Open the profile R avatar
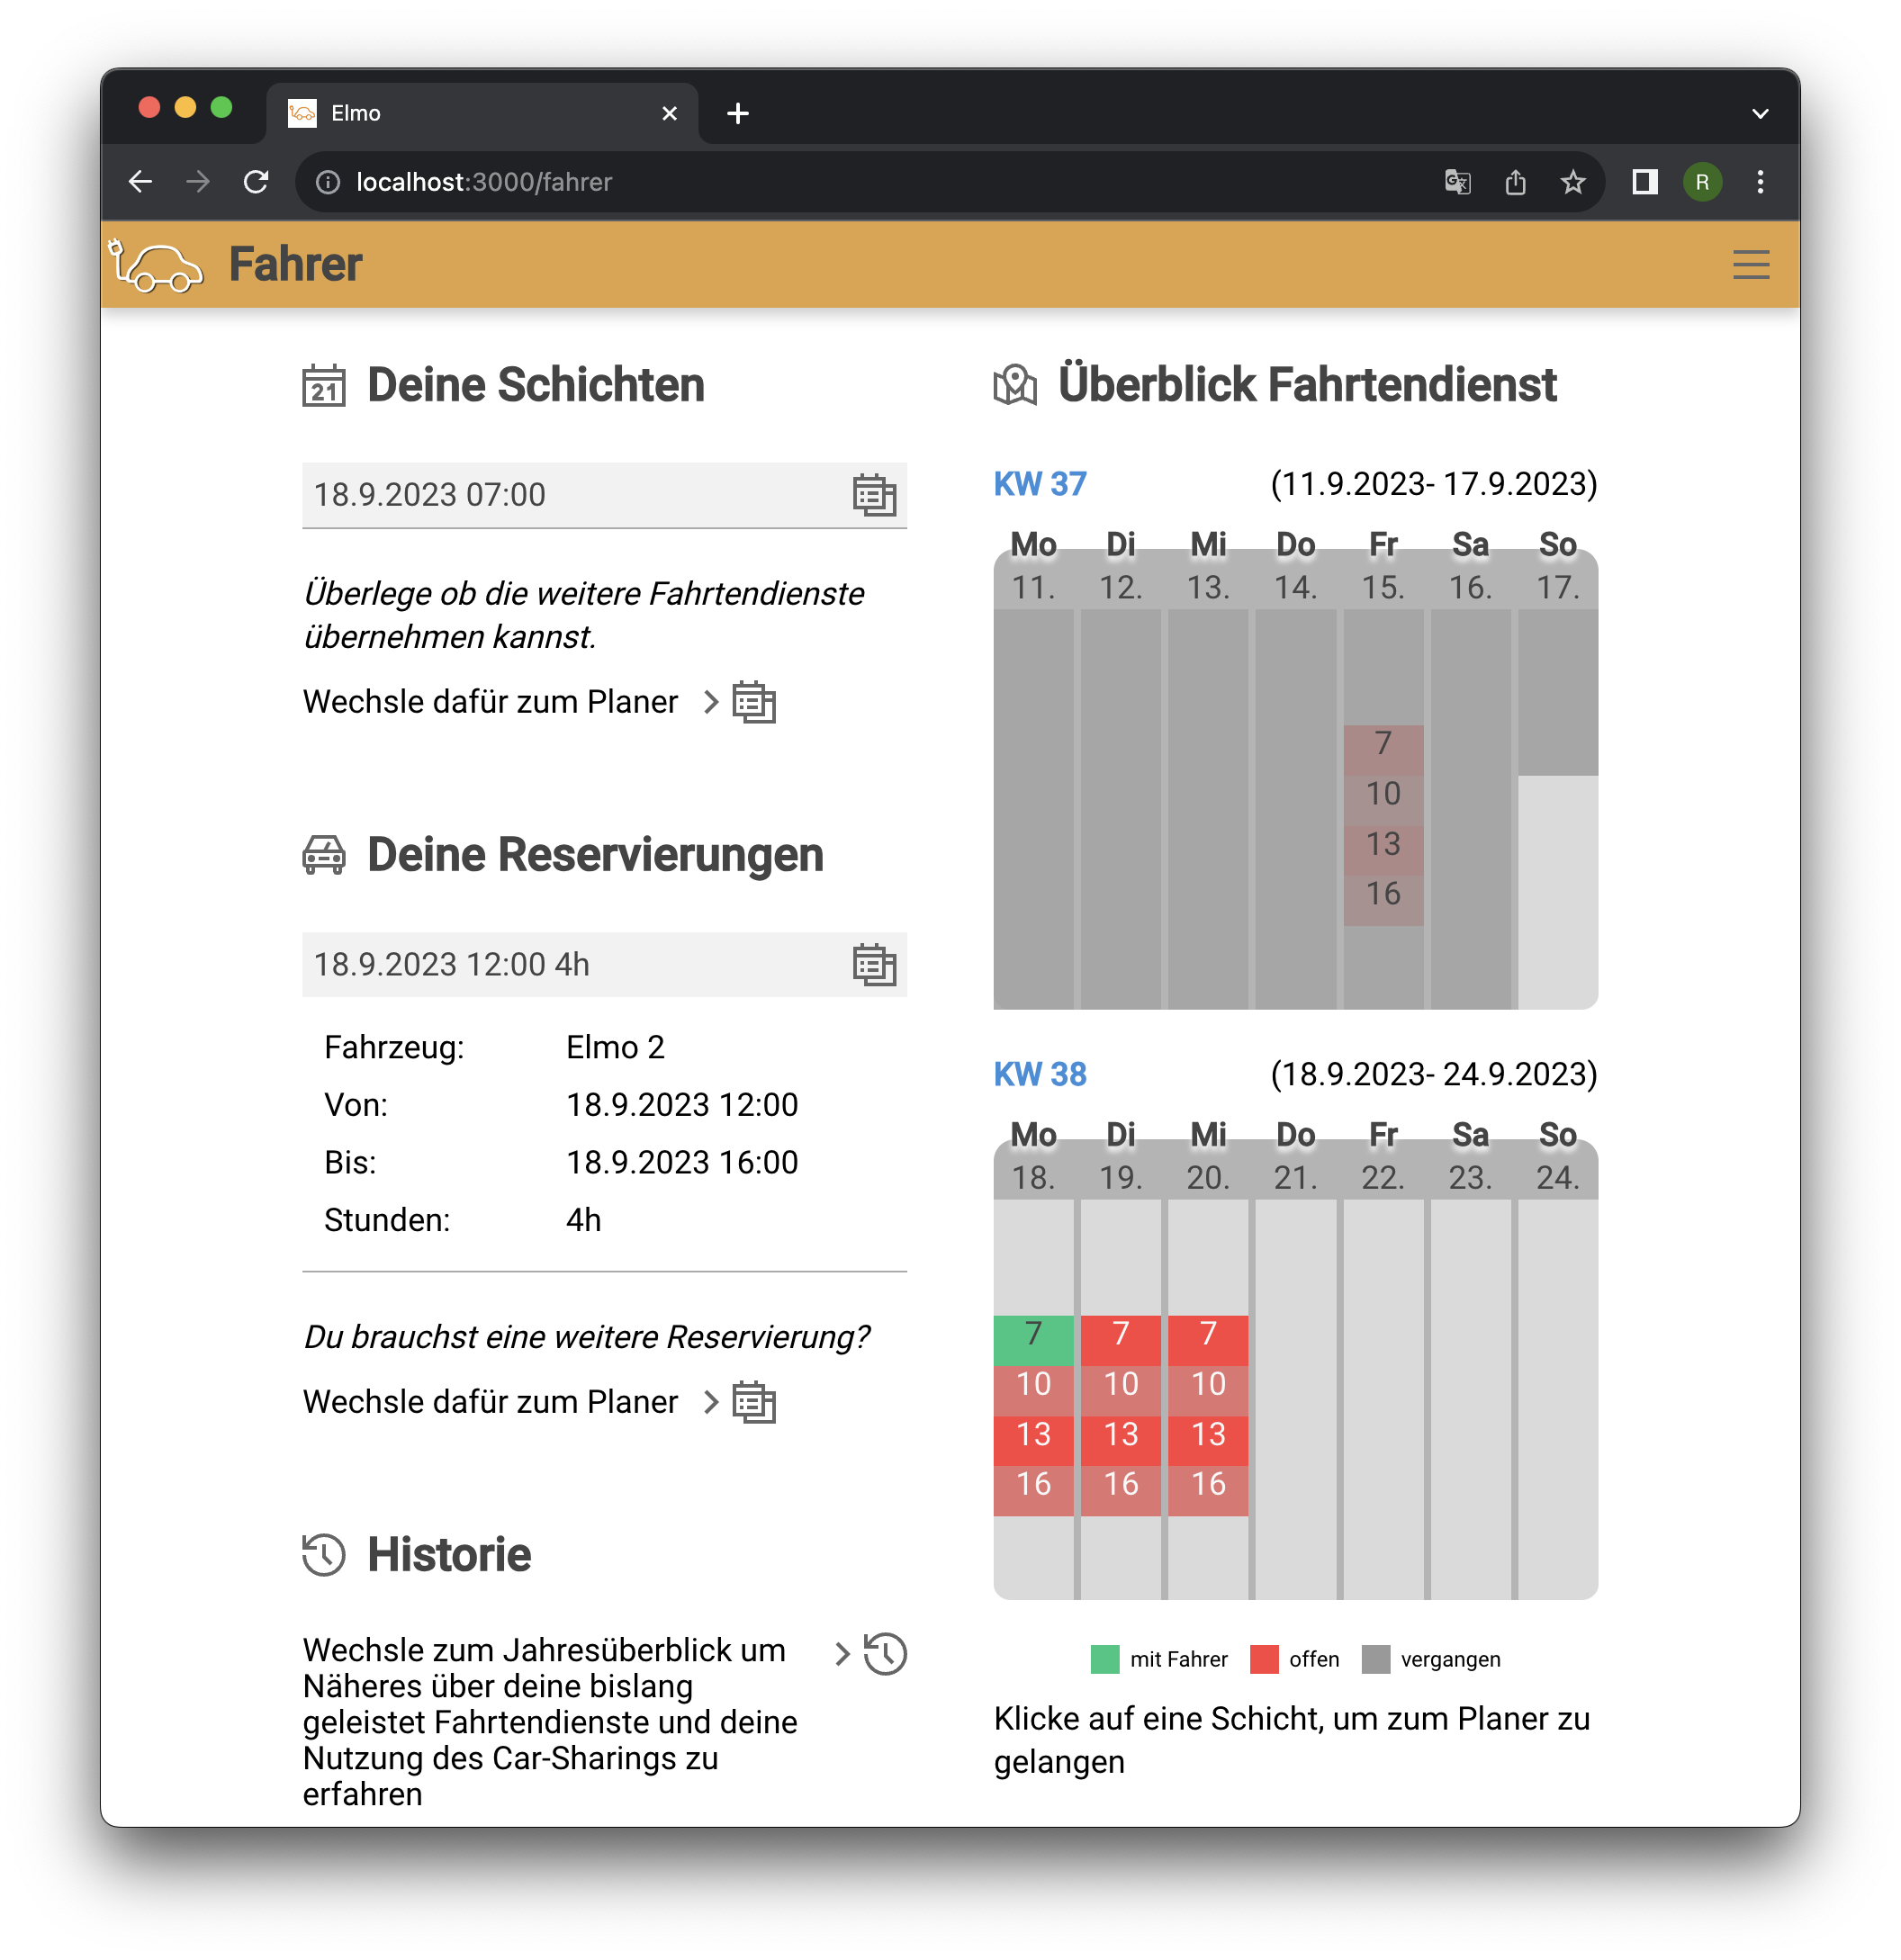 coord(1702,182)
